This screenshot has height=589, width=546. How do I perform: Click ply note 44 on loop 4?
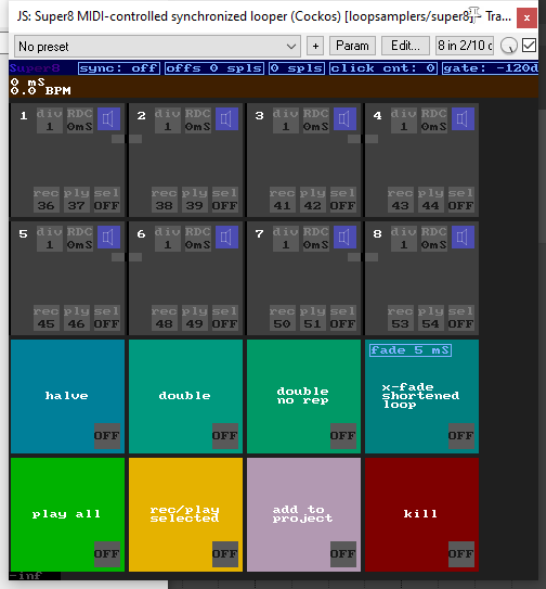coord(431,200)
